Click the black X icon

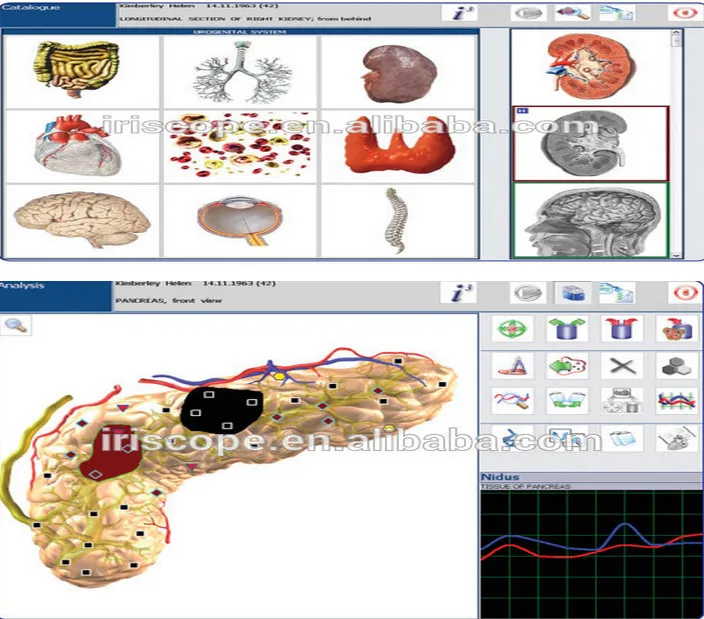click(622, 365)
